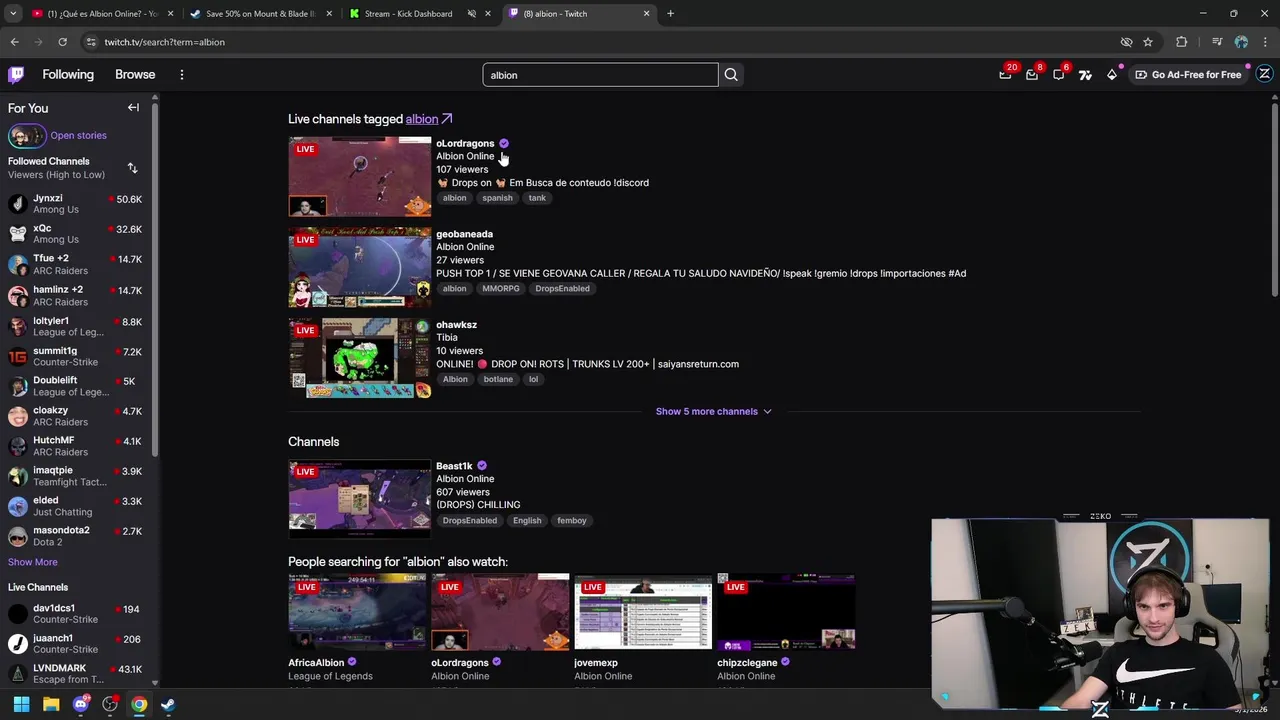The image size is (1280, 720).
Task: Change followed channels sort order
Action: [132, 168]
